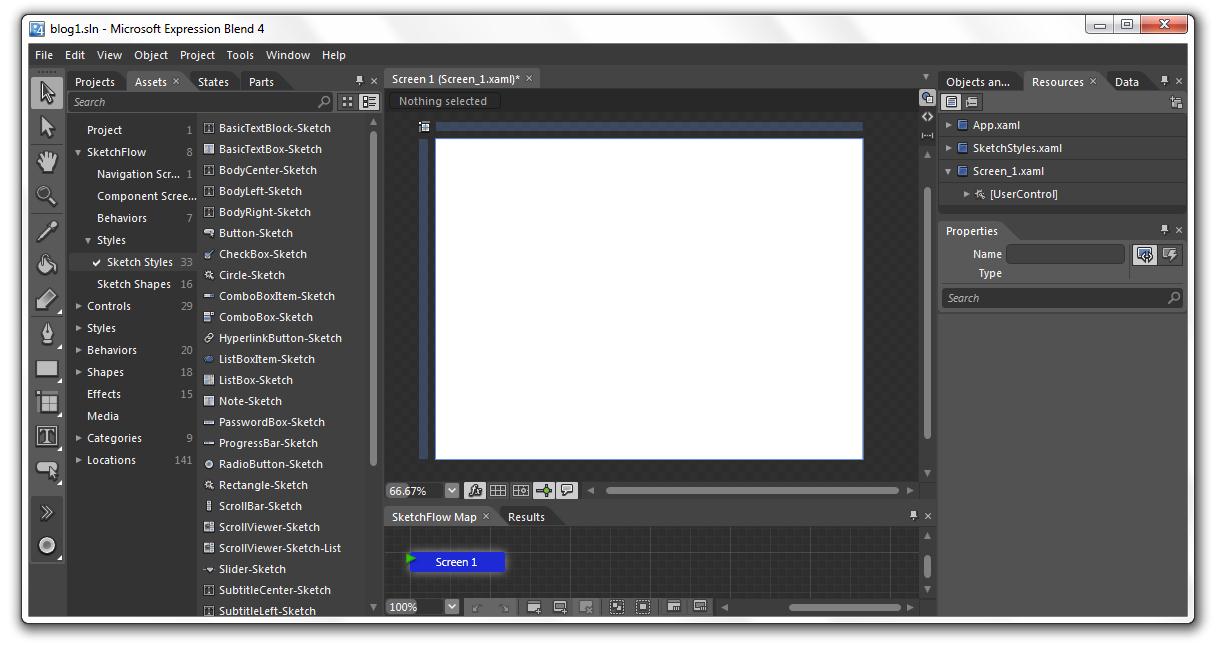Open the Object menu
1218x646 pixels.
click(151, 55)
